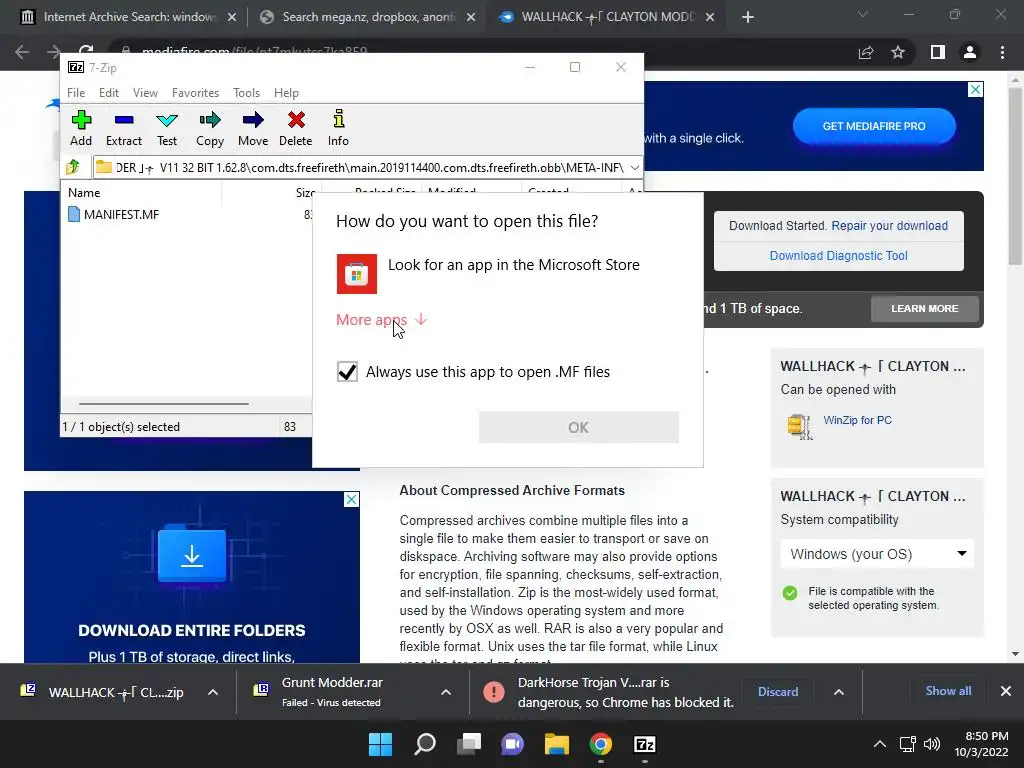
Task: Click the MediaFire page vertical scrollbar
Action: (x=1015, y=176)
